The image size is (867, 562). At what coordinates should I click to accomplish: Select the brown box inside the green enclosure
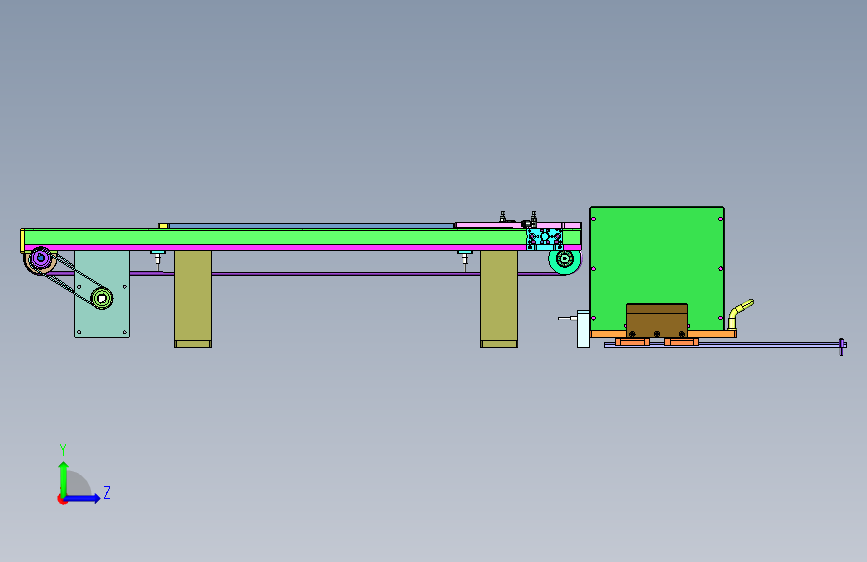coord(657,320)
